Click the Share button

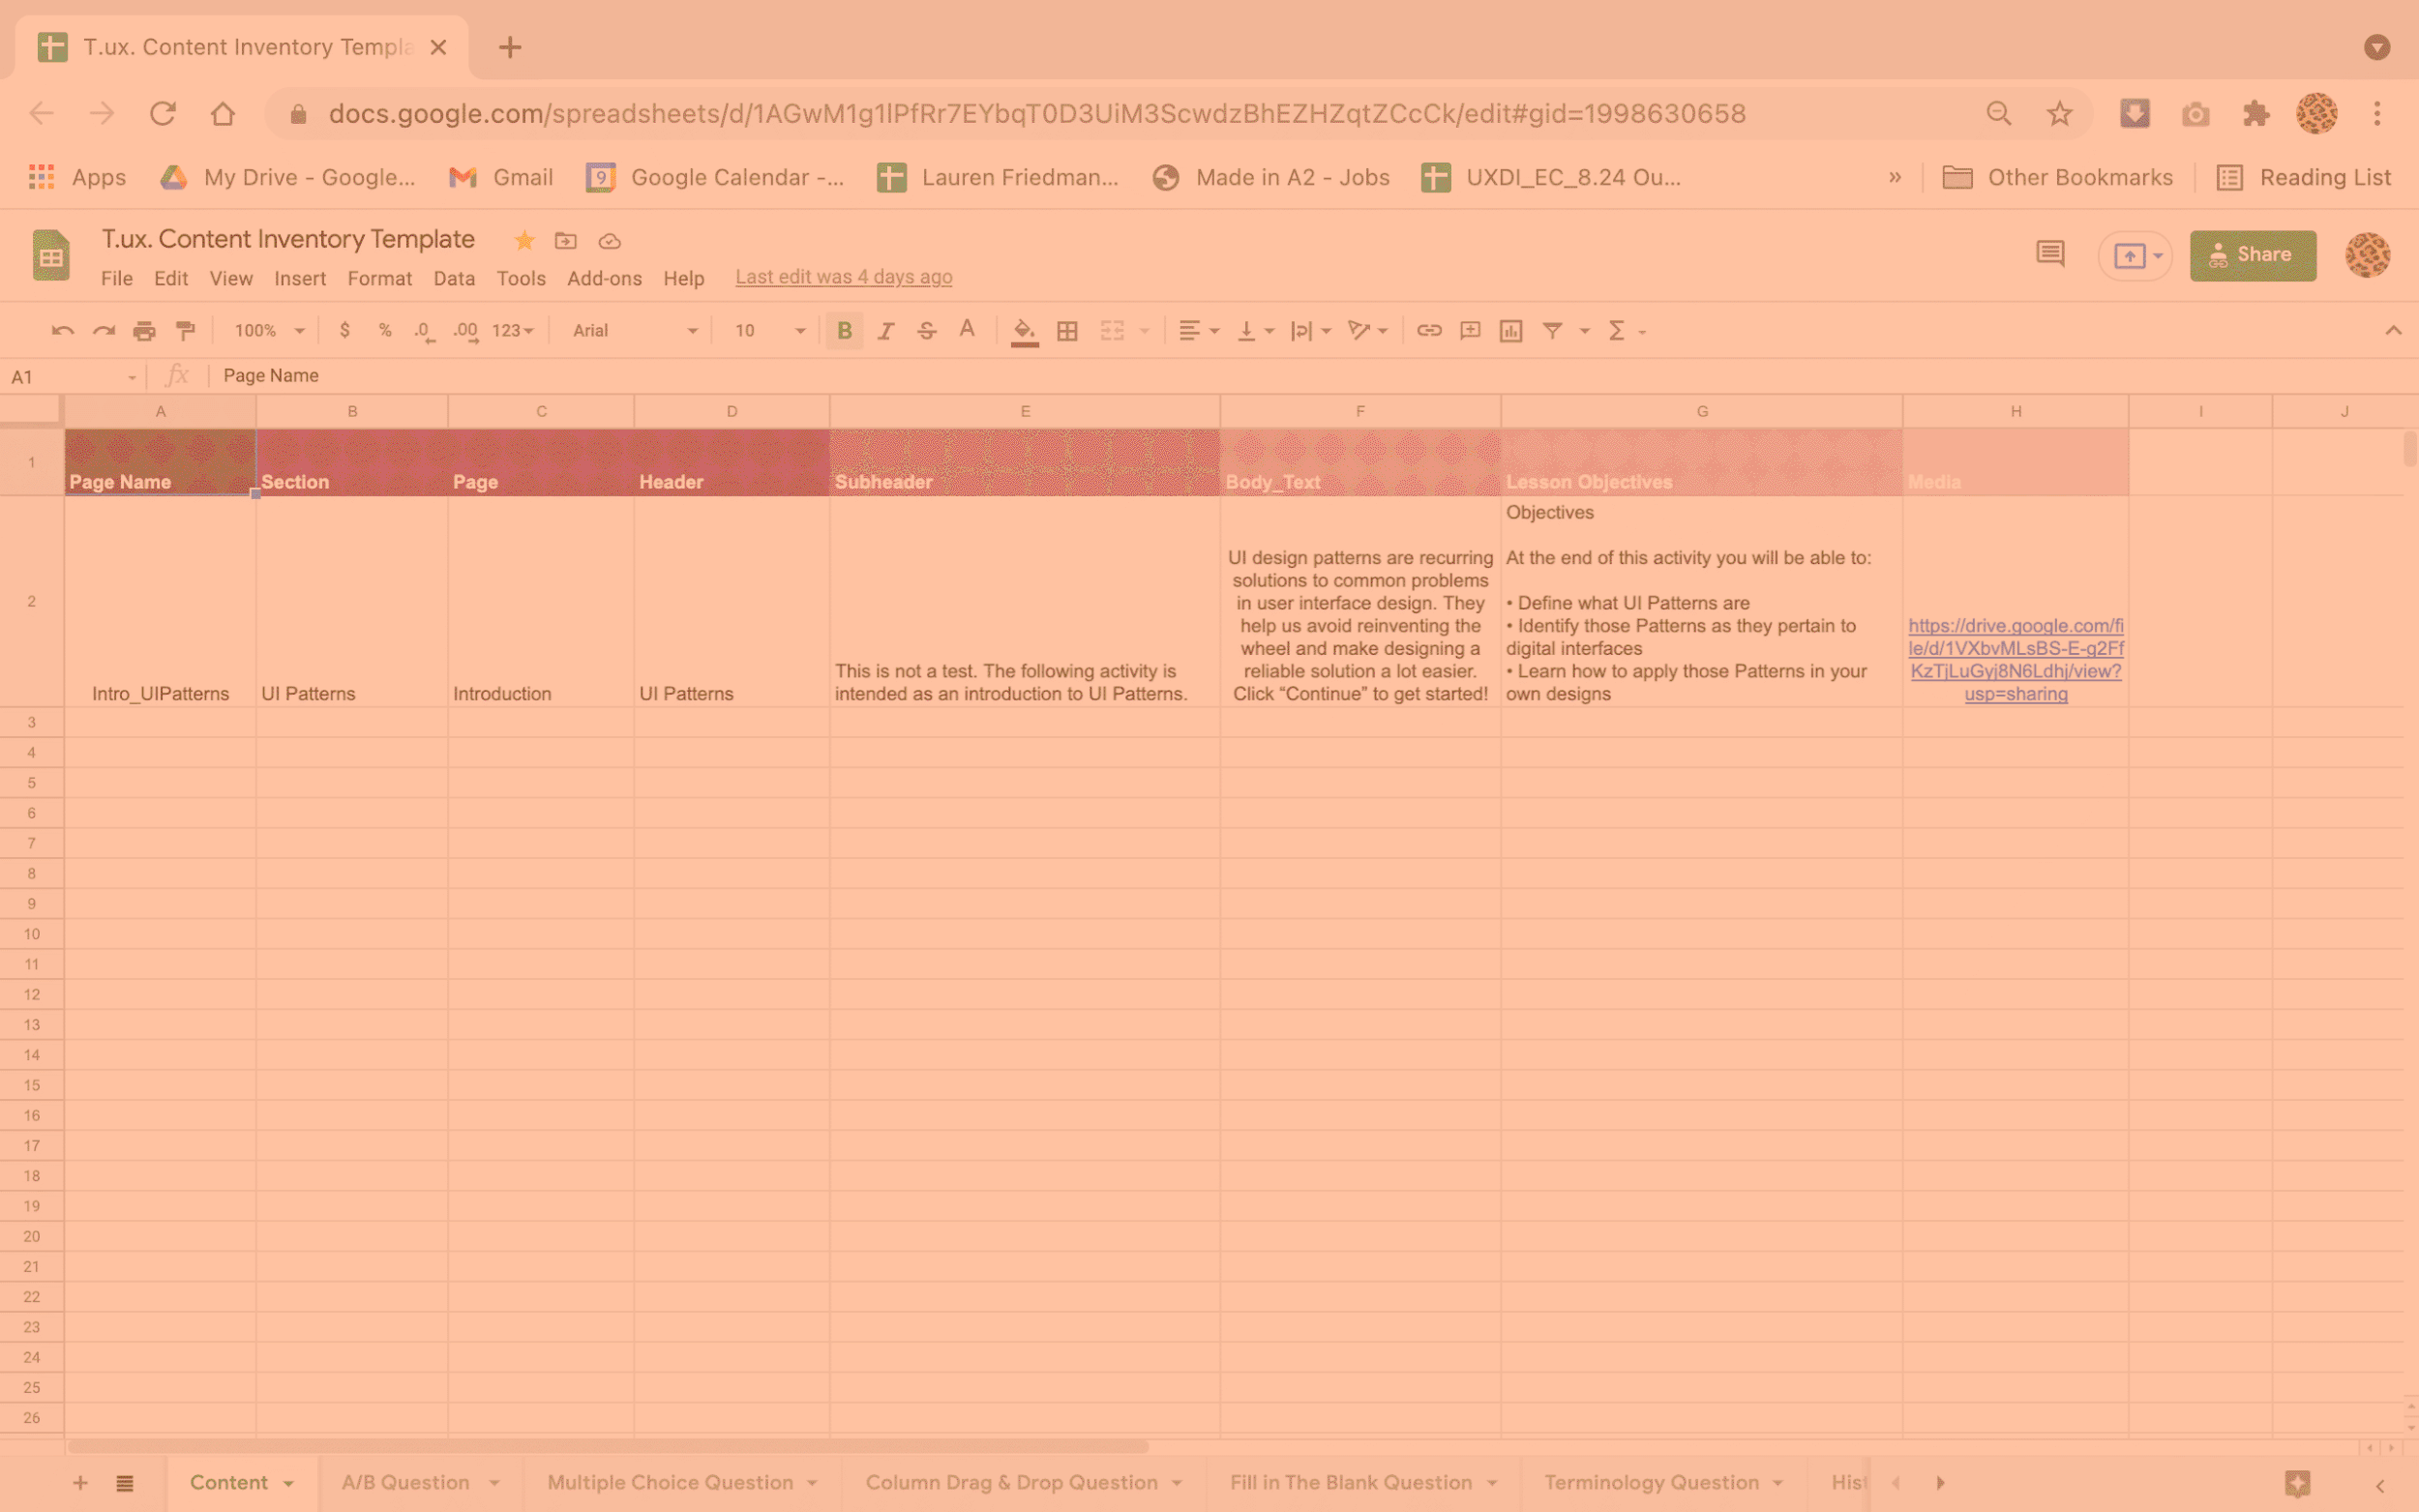tap(2253, 255)
